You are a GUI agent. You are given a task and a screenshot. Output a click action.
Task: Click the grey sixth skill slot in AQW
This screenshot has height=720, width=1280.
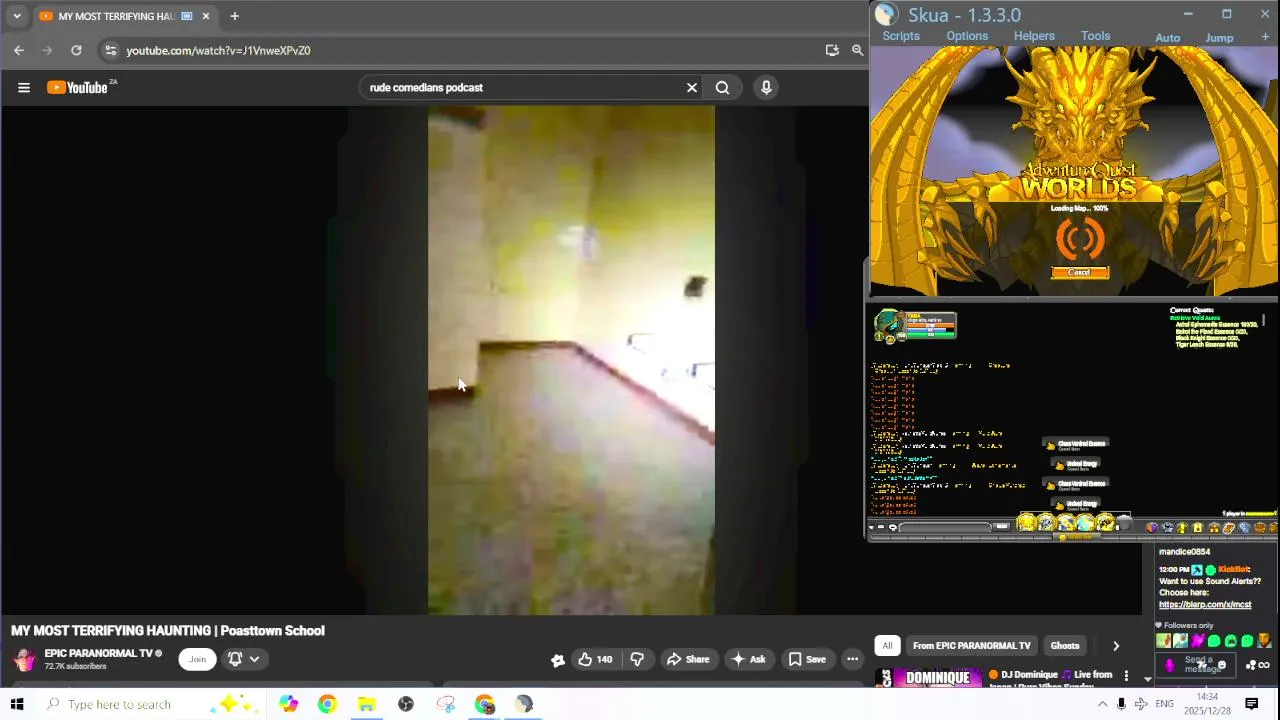coord(1123,523)
